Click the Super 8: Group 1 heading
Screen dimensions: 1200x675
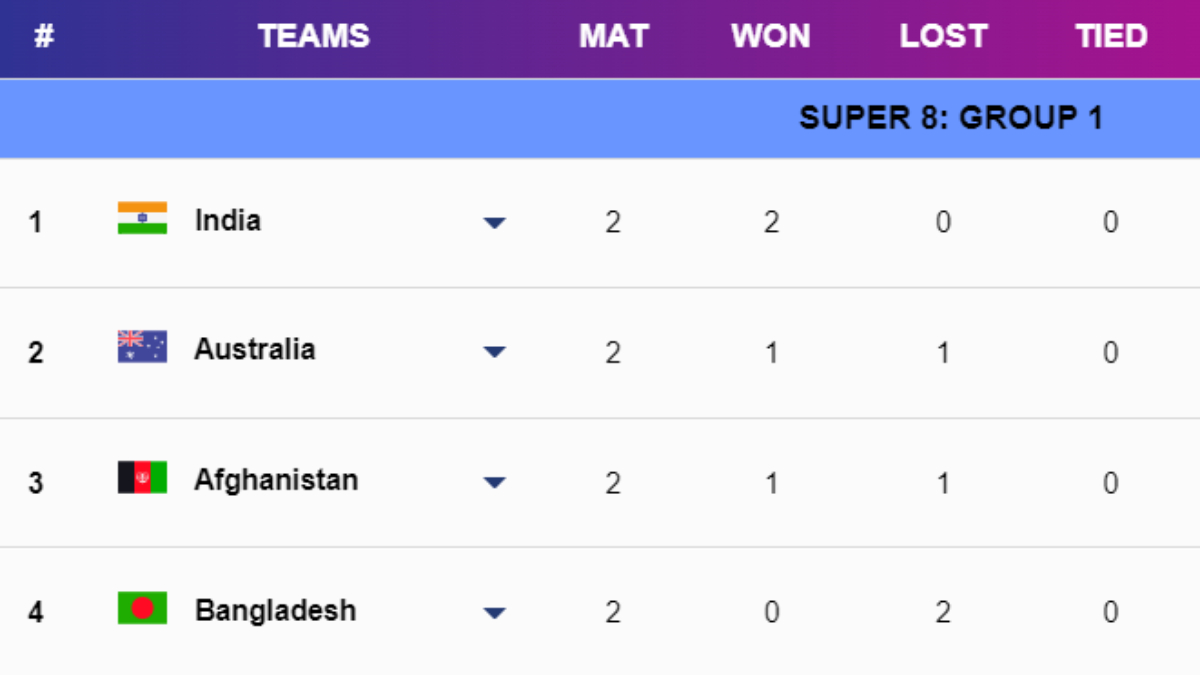click(x=951, y=118)
